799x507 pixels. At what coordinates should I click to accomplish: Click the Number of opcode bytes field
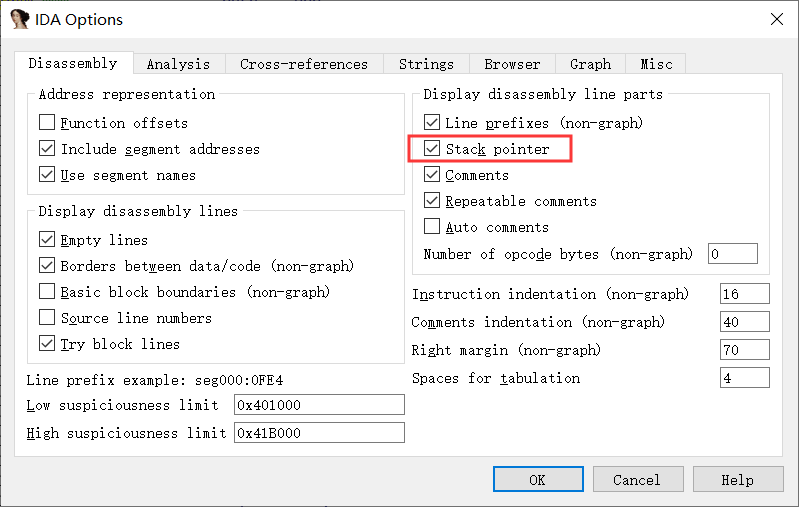(733, 254)
